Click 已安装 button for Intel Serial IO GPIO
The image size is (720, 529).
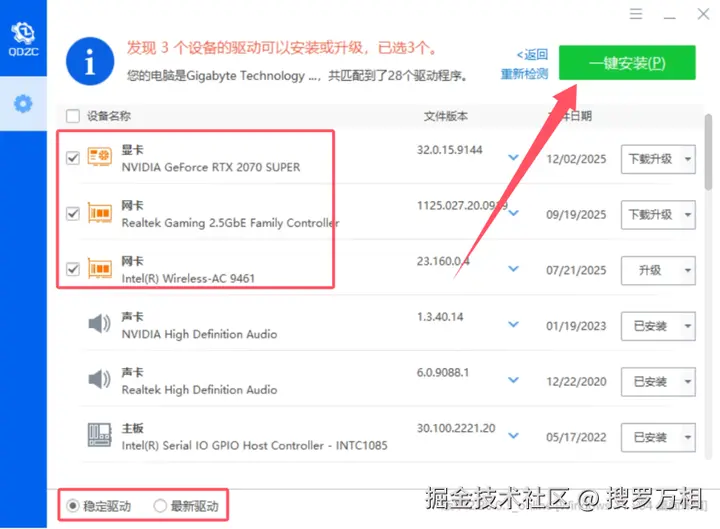click(651, 437)
